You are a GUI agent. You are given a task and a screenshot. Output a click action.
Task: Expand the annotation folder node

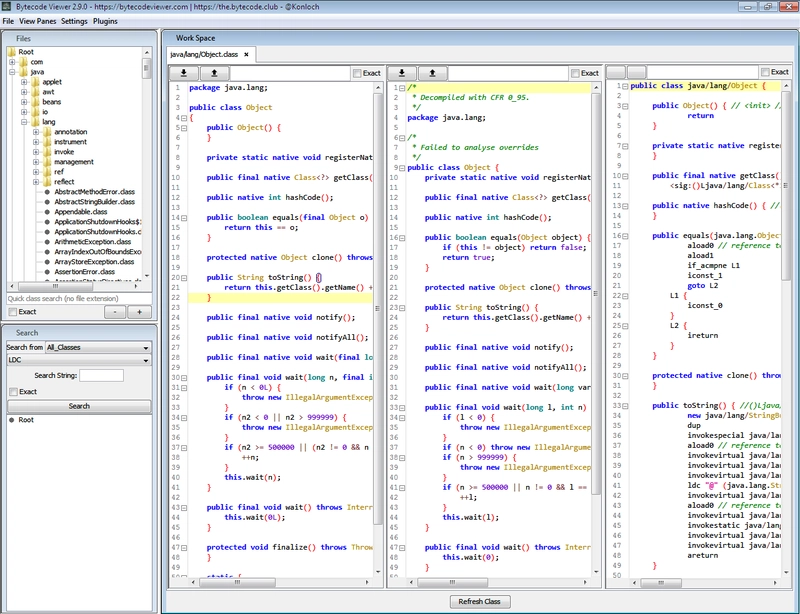36,132
